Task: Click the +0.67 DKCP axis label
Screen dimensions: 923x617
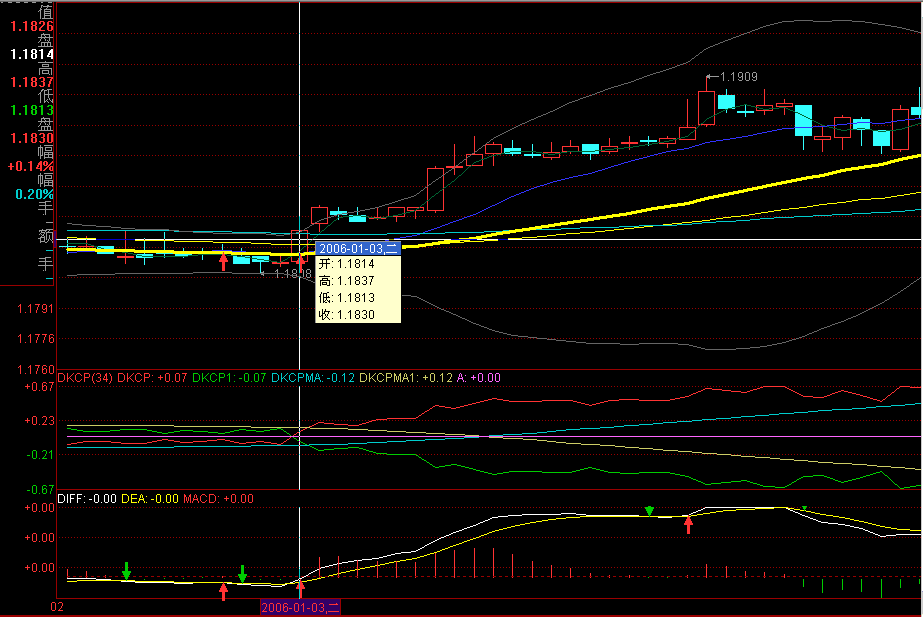Action: pos(39,387)
